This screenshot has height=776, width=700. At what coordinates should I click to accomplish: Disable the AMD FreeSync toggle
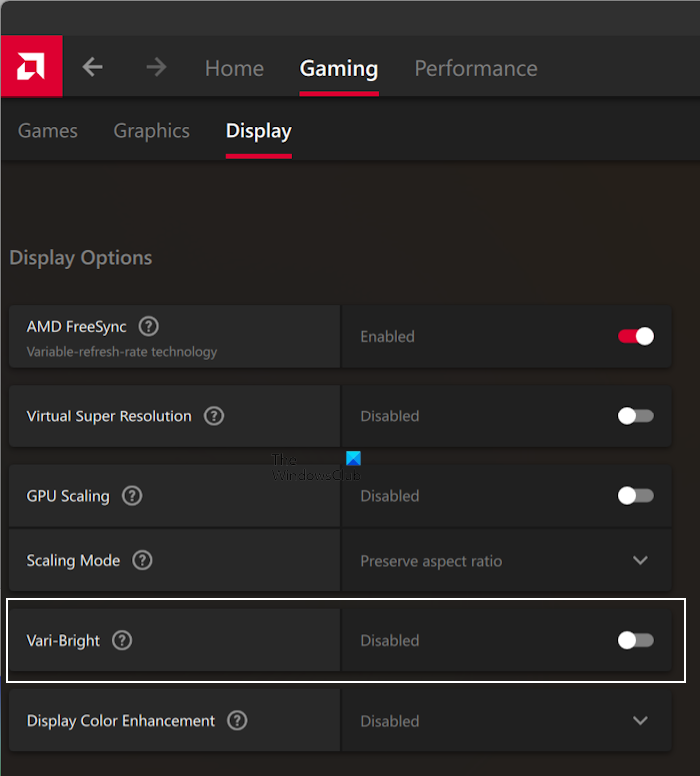pos(636,336)
